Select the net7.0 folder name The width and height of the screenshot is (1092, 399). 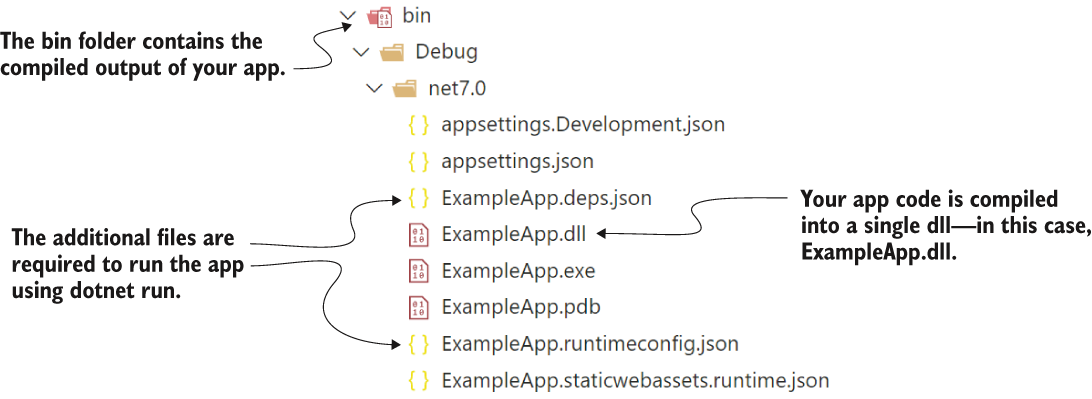click(x=456, y=89)
